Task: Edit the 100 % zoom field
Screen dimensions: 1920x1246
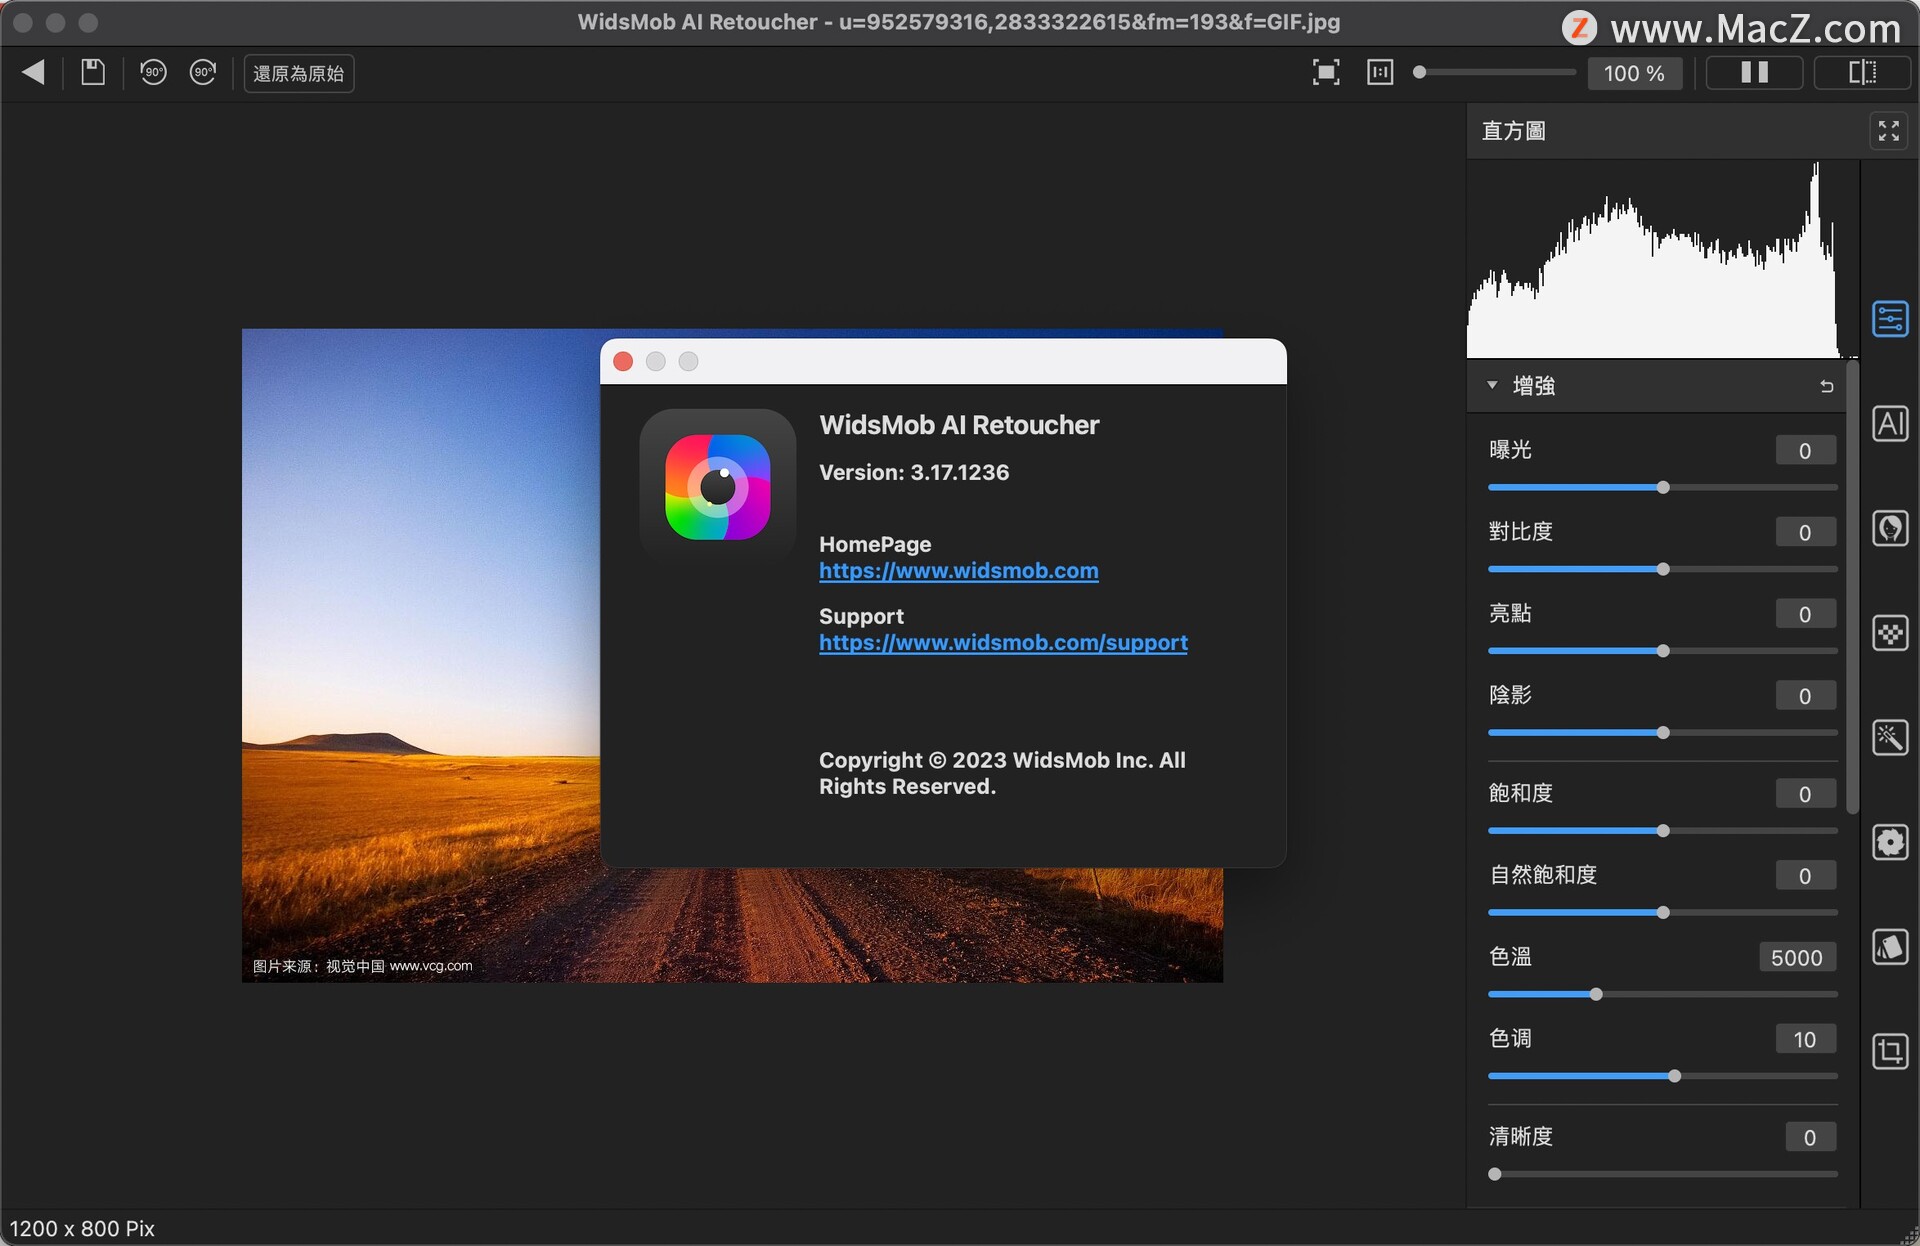Action: (x=1634, y=73)
